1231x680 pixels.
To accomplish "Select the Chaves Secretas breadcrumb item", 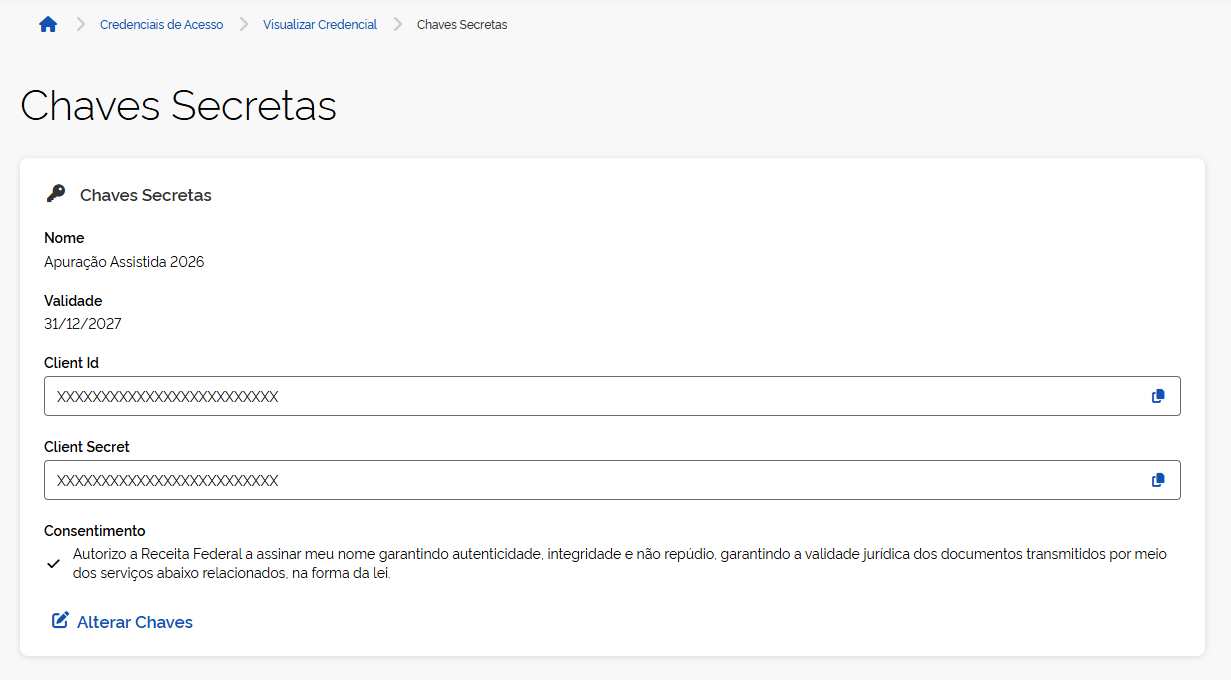I will tap(462, 25).
